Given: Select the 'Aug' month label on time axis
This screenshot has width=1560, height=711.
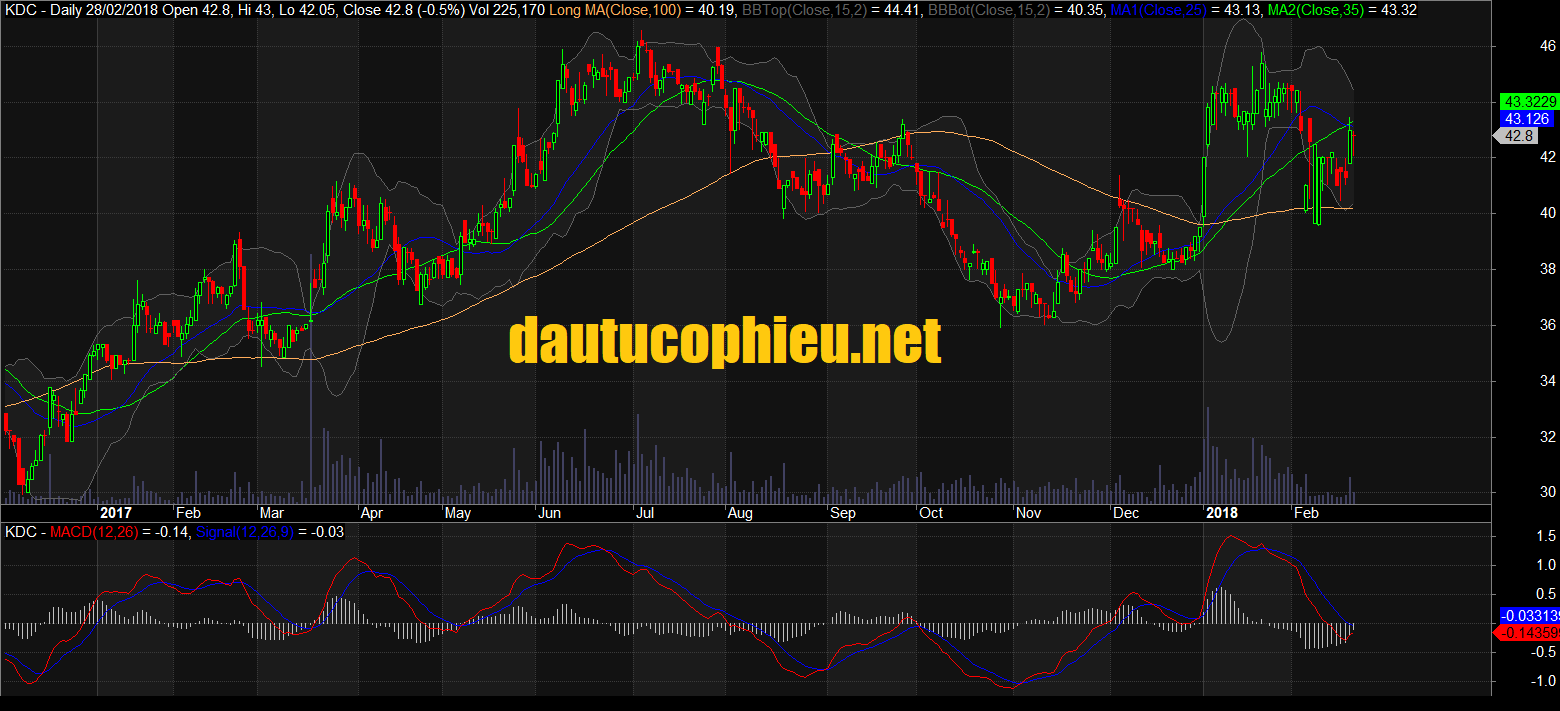Looking at the screenshot, I should [740, 513].
